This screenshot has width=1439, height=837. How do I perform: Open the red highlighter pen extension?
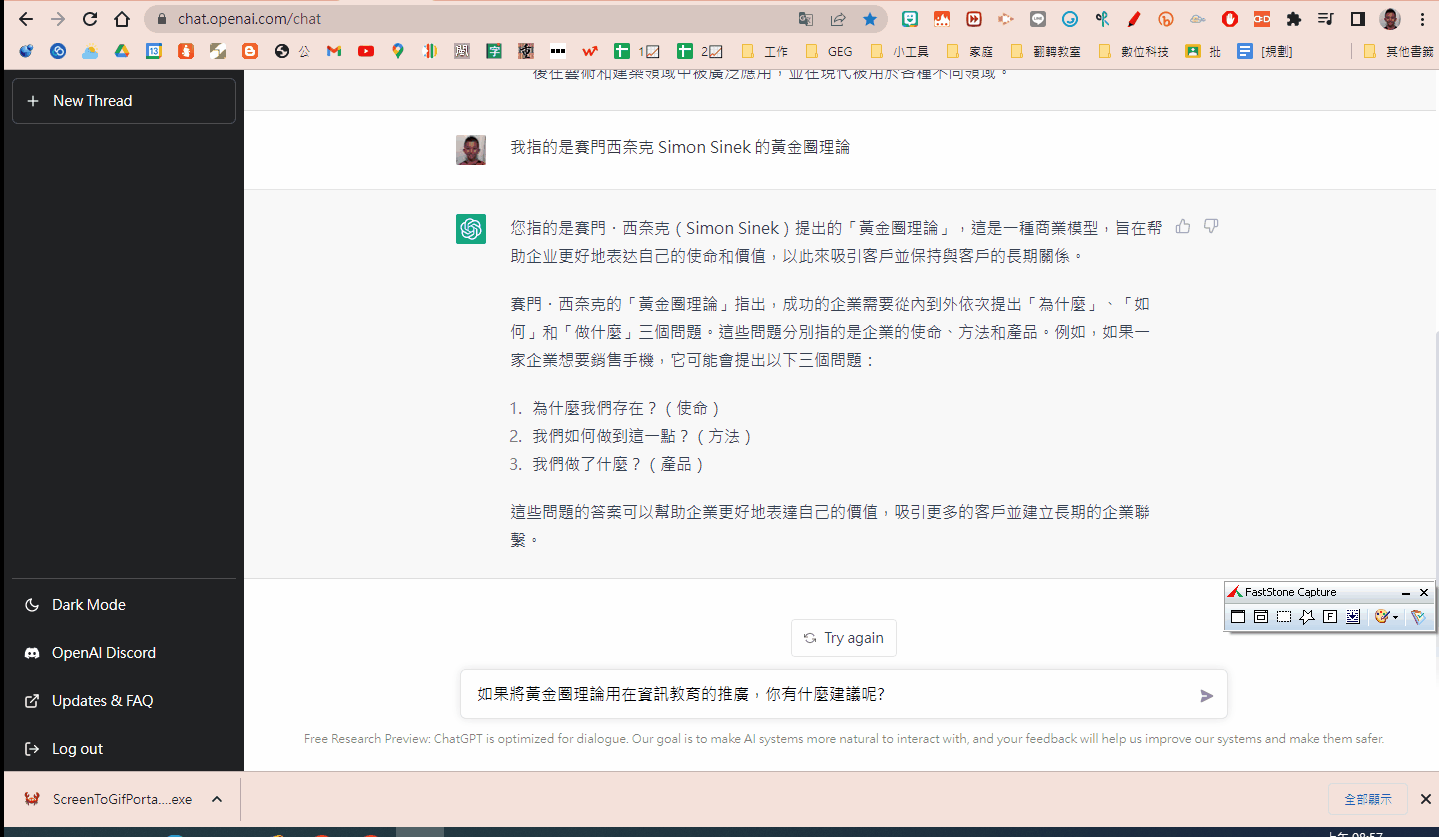pos(1134,19)
